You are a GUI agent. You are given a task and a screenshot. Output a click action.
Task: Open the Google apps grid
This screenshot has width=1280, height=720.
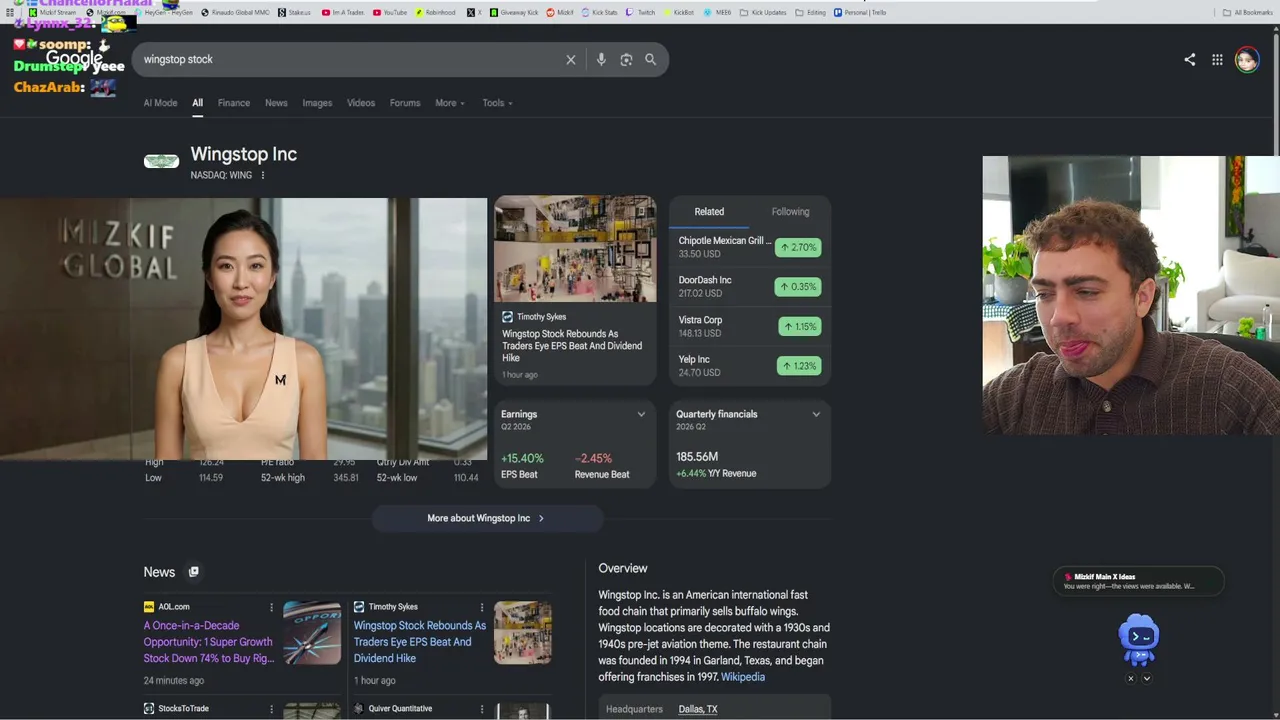(x=1217, y=60)
